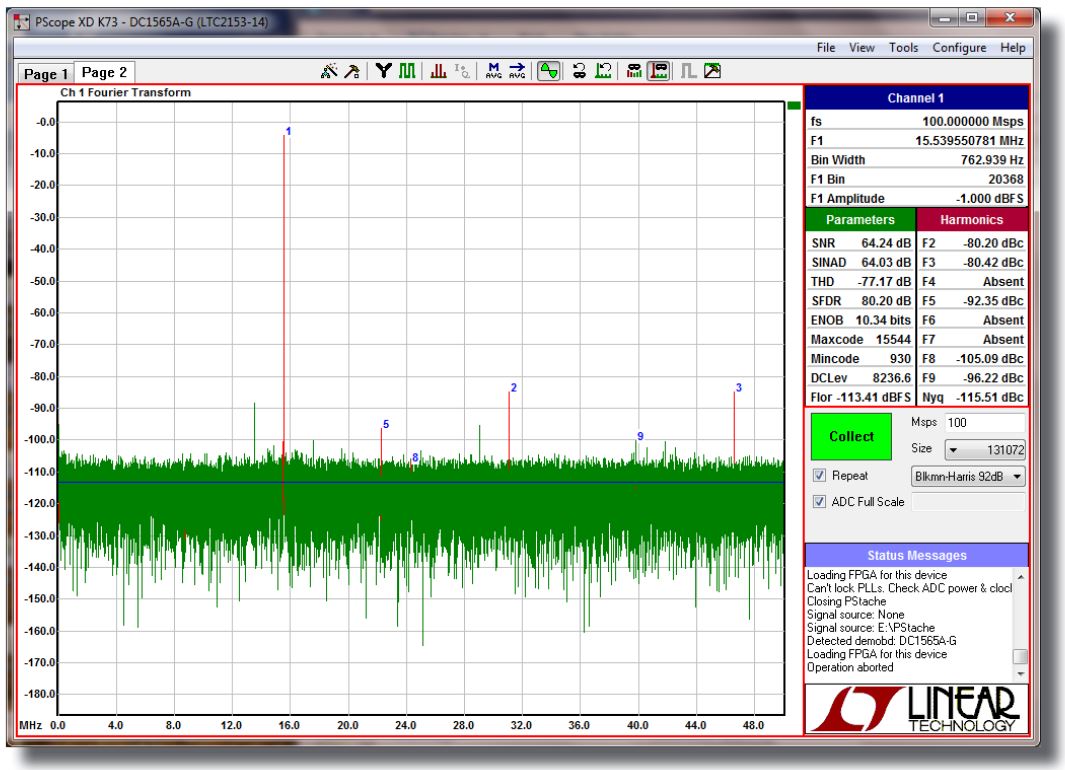Open the View menu
Screen dimensions: 1065x770
(861, 48)
